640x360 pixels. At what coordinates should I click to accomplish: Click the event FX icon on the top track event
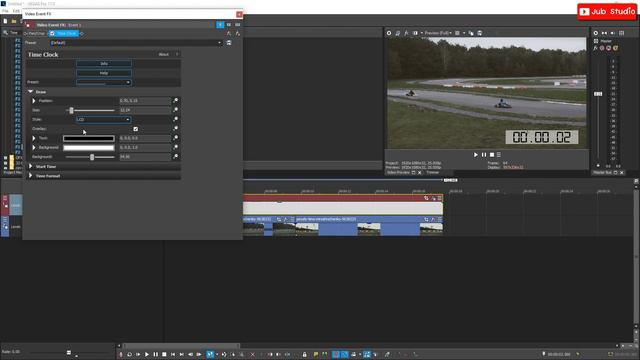[x=433, y=198]
